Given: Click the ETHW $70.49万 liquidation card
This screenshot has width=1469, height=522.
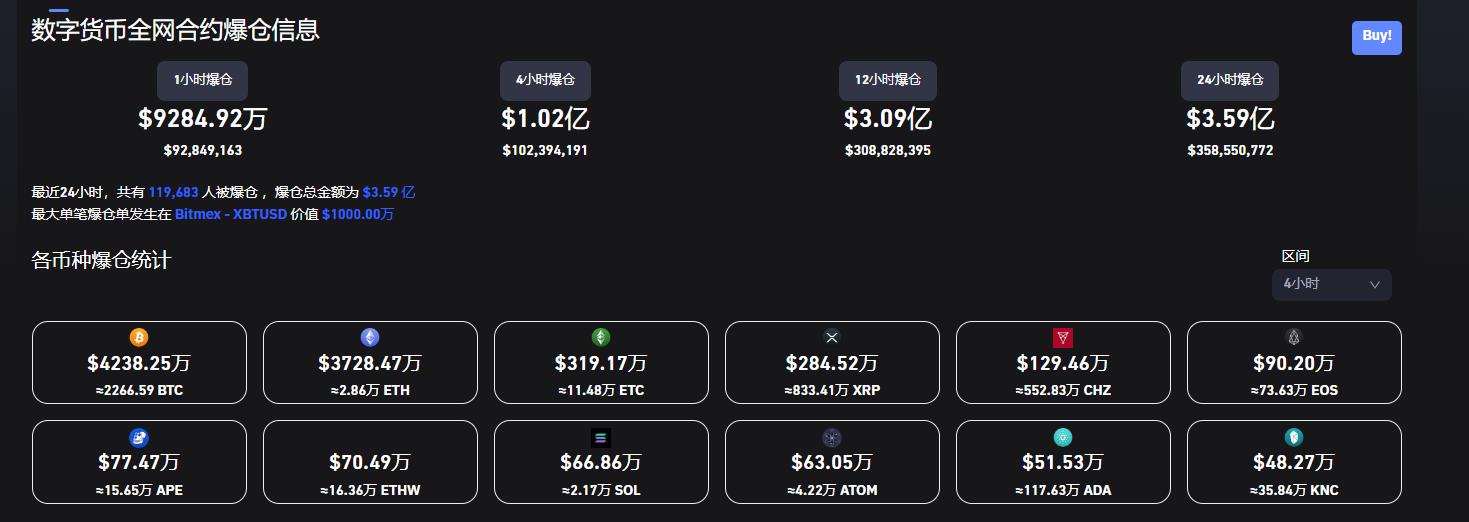Looking at the screenshot, I should pyautogui.click(x=370, y=462).
